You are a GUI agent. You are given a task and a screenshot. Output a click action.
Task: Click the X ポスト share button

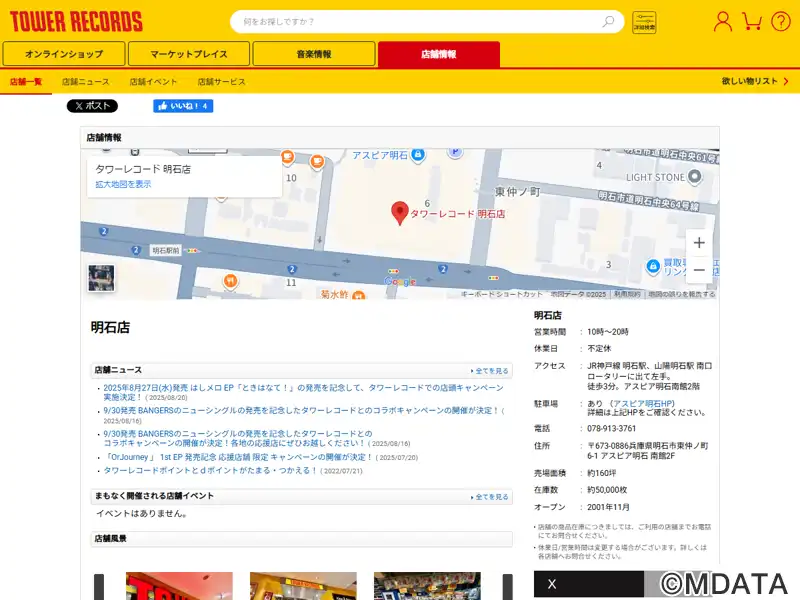pos(92,106)
